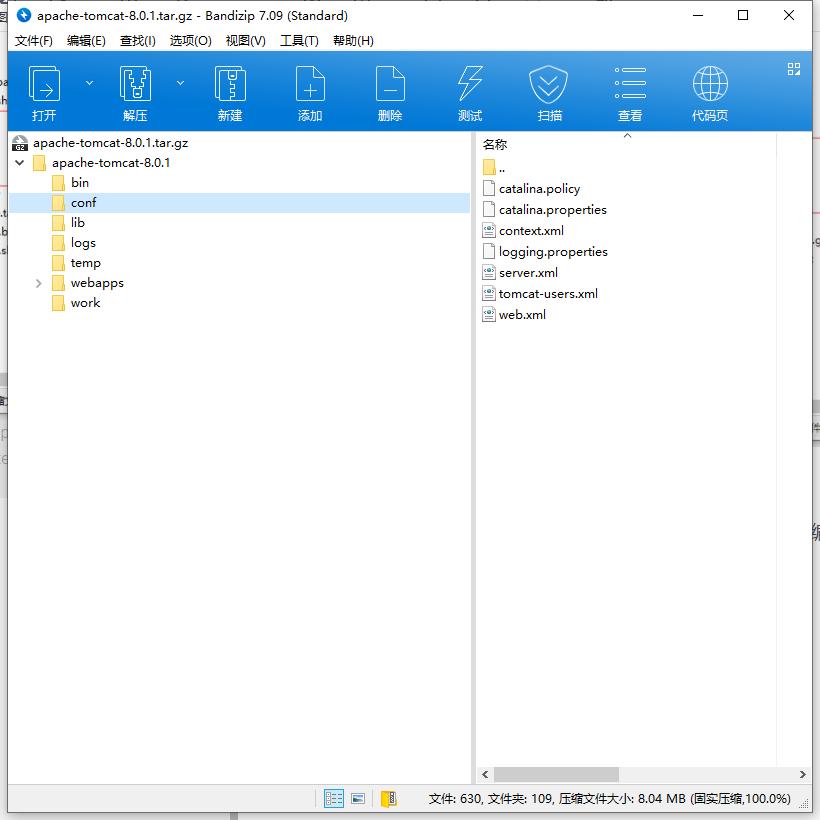This screenshot has height=820, width=820.
Task: Select the webapps folder label in tree
Action: (97, 283)
